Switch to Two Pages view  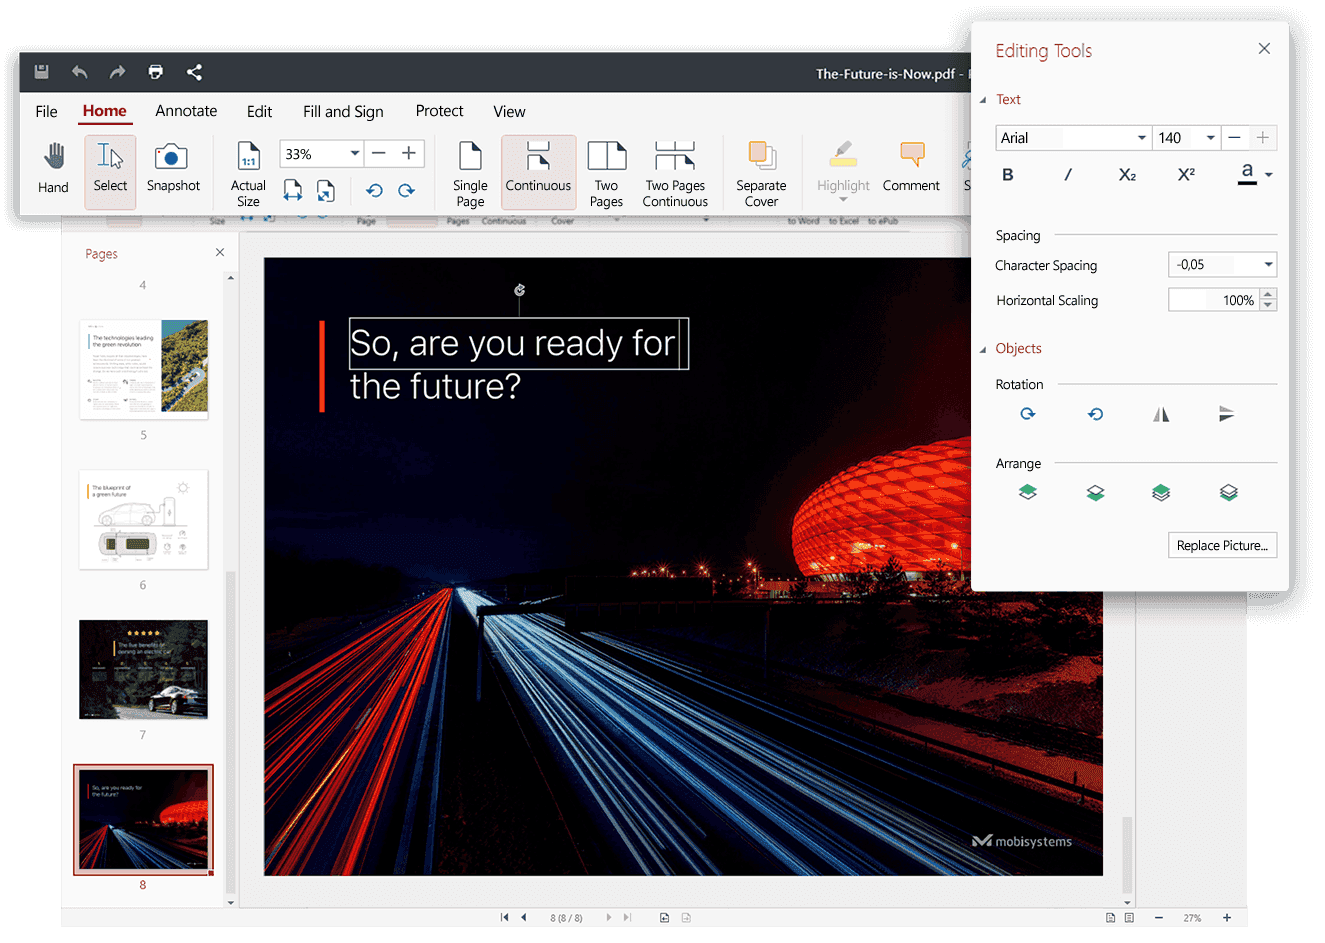[x=606, y=173]
